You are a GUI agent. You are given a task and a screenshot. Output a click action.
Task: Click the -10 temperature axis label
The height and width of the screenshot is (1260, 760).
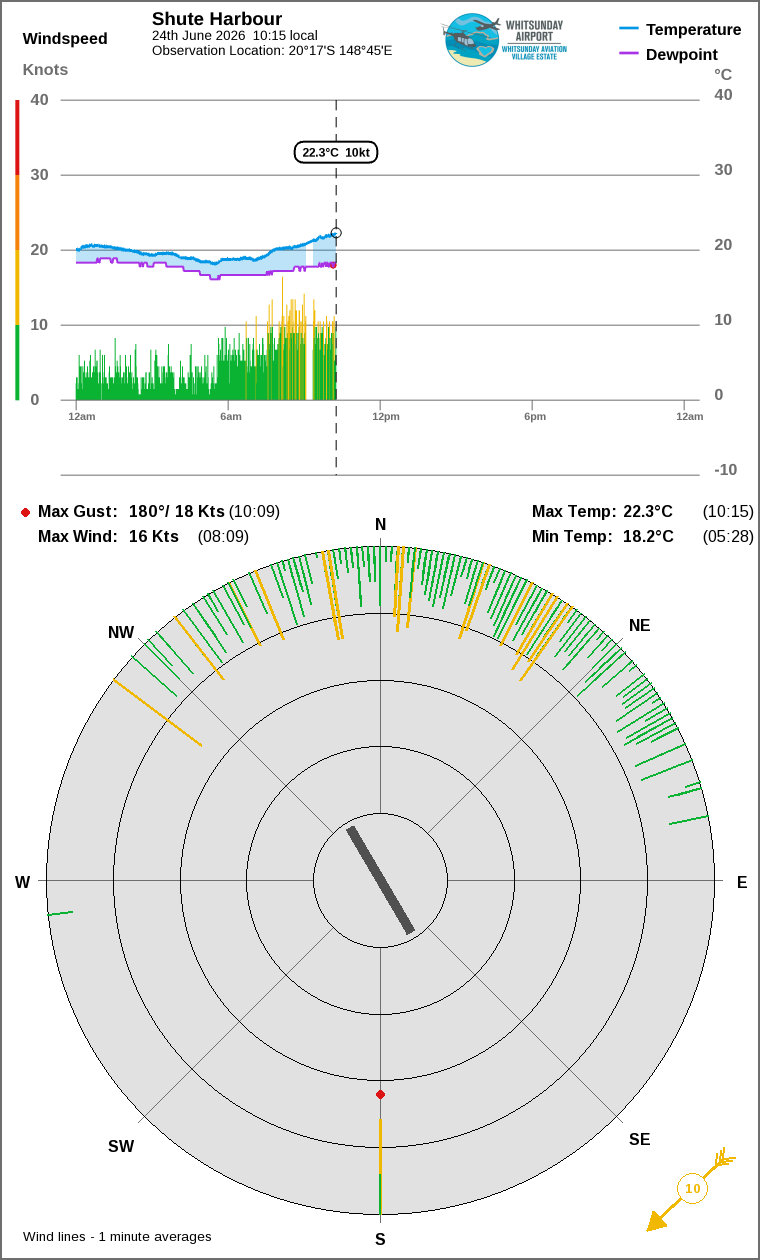[725, 470]
